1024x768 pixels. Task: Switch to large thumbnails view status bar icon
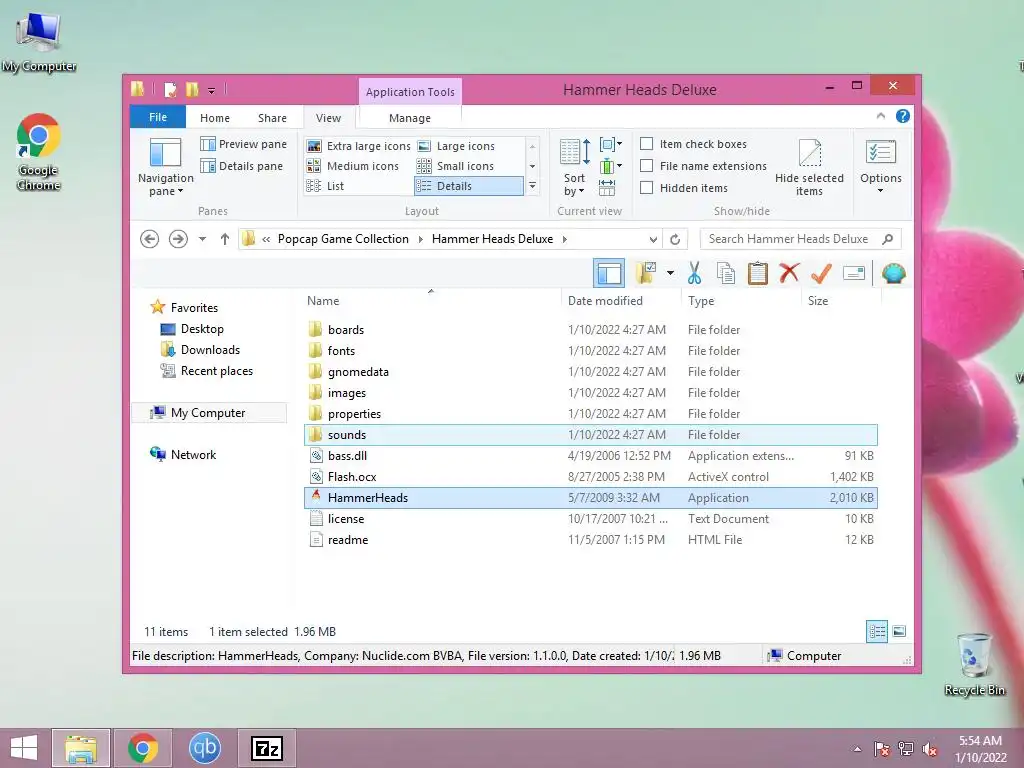899,631
